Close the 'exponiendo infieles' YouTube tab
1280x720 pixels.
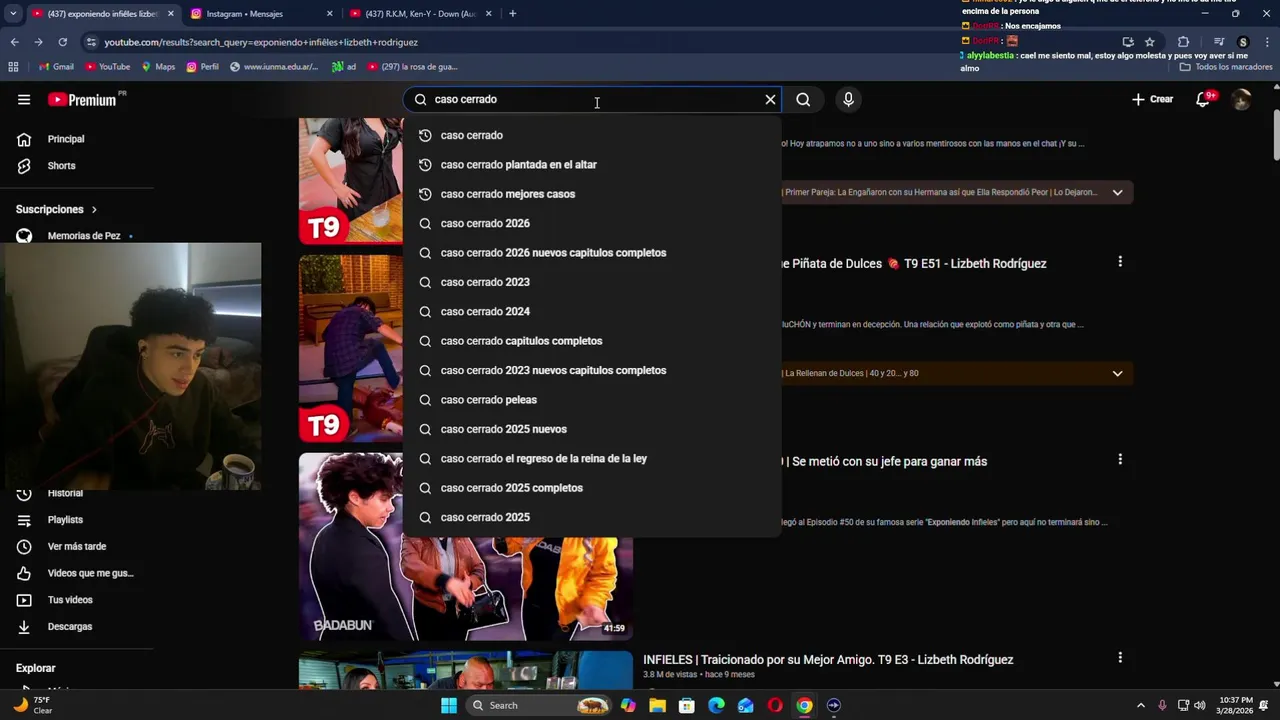(170, 14)
